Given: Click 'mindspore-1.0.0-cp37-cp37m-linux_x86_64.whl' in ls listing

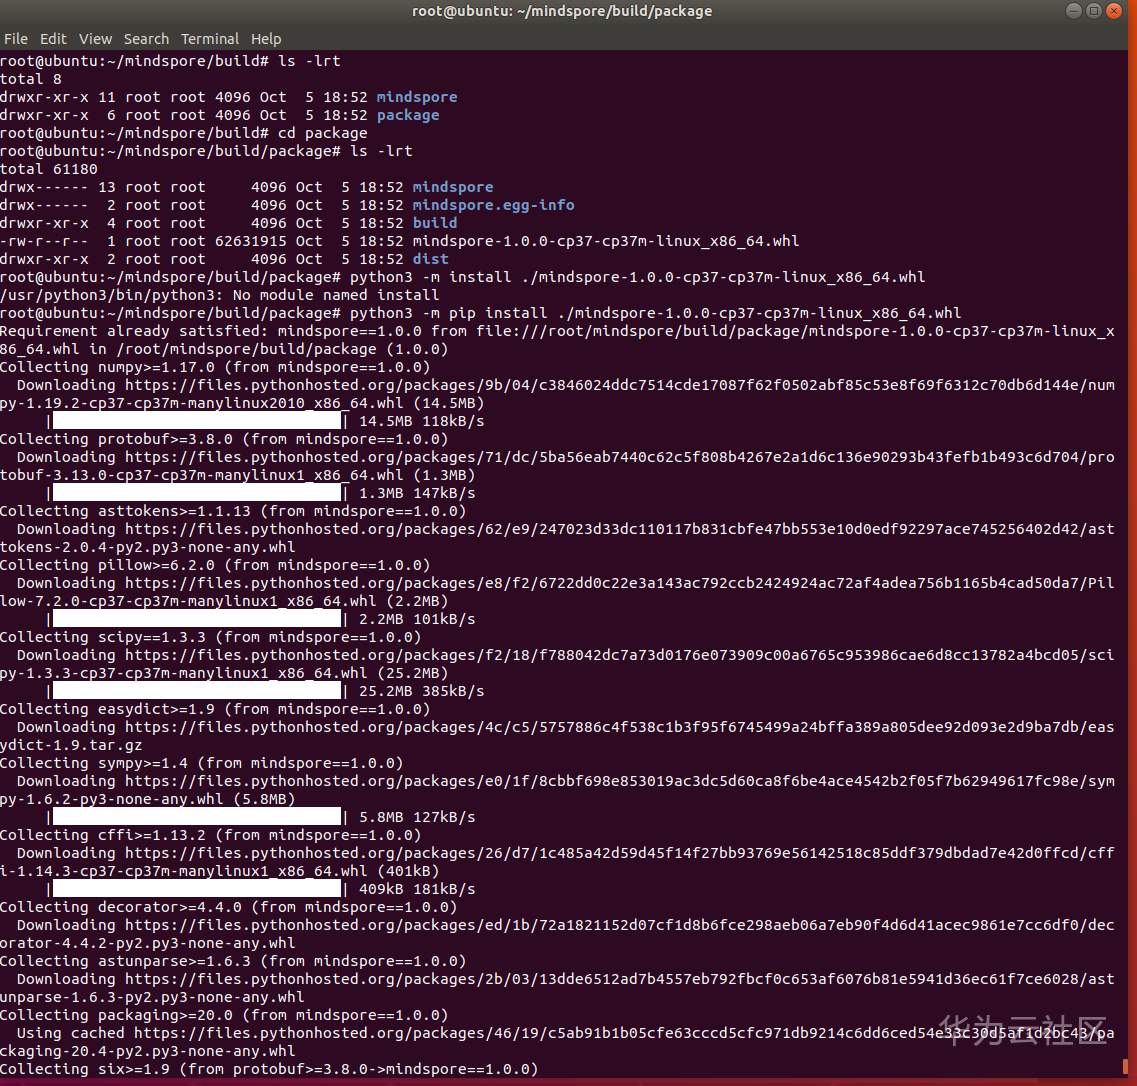Looking at the screenshot, I should (x=605, y=241).
